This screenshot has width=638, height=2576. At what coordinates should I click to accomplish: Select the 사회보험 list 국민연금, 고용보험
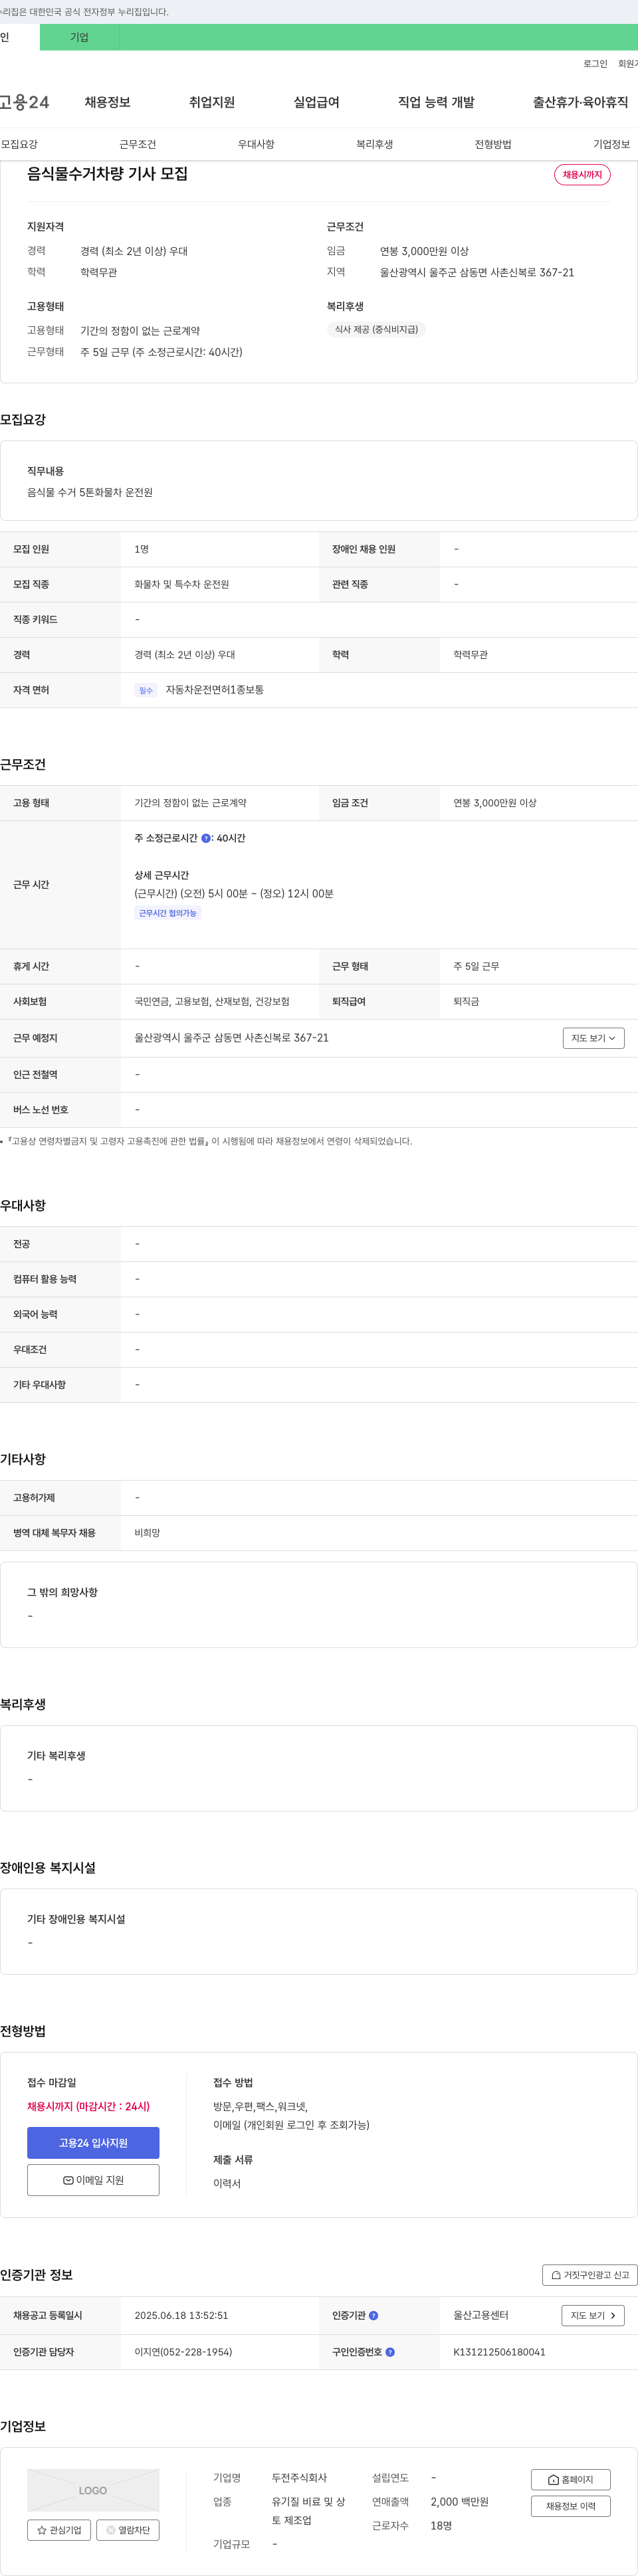(212, 1001)
